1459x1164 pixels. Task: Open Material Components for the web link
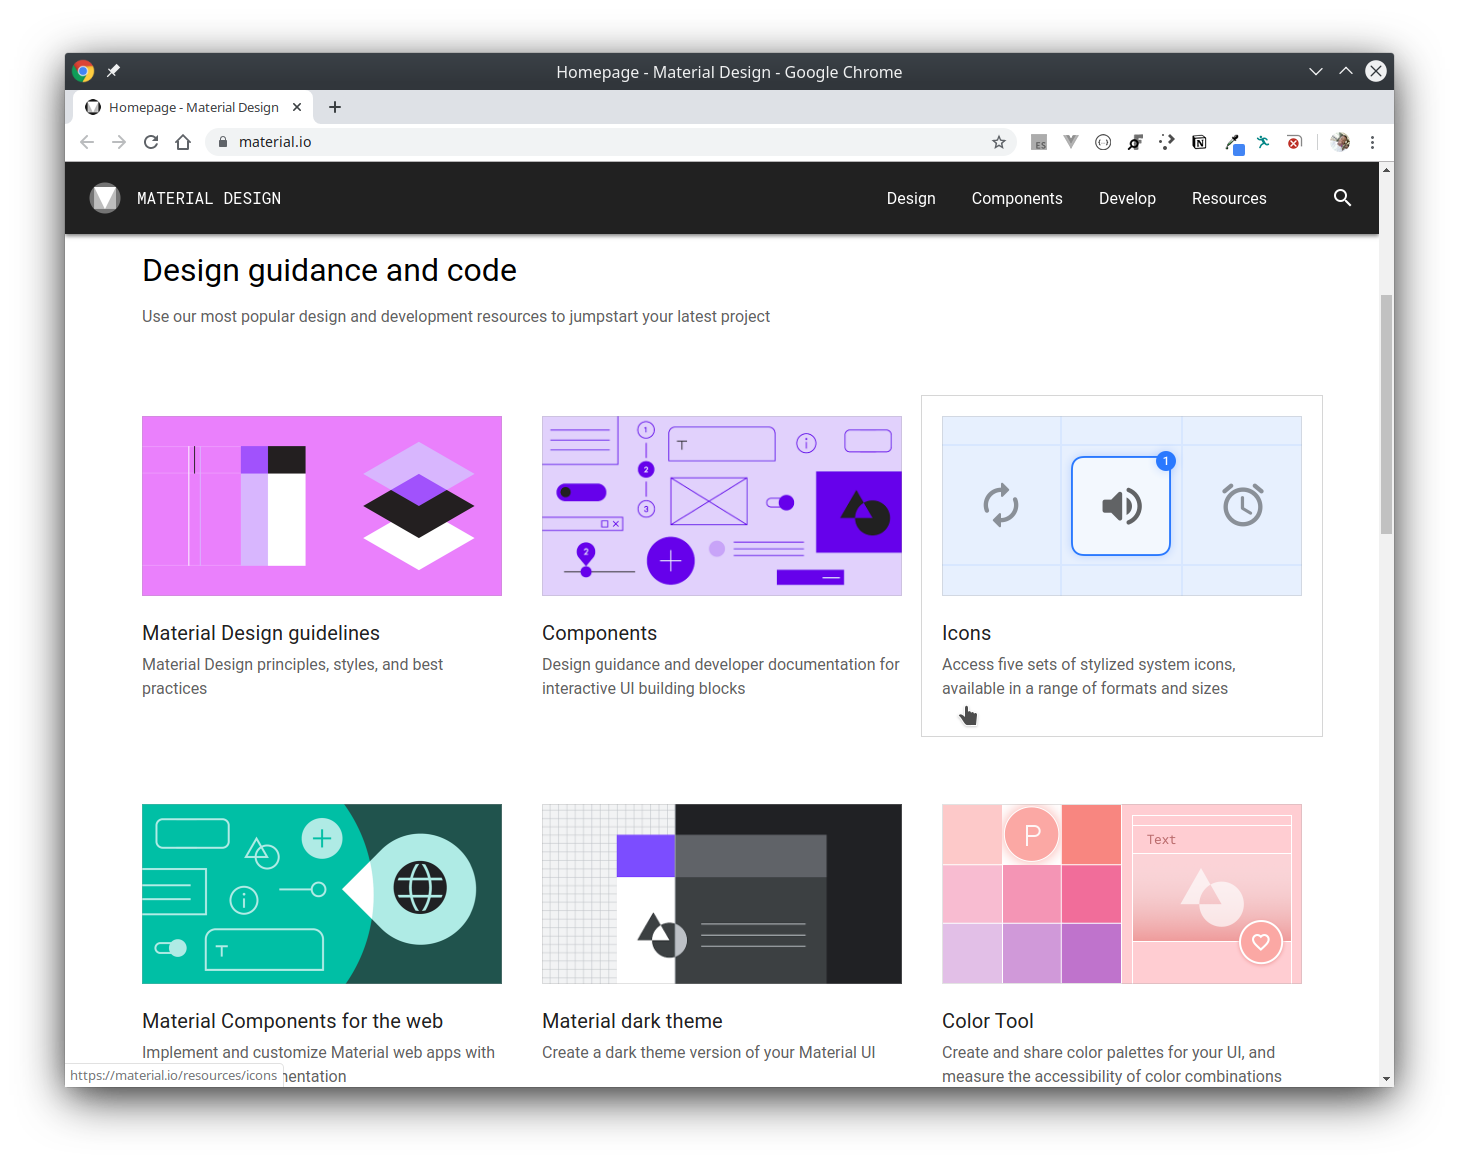(292, 1021)
